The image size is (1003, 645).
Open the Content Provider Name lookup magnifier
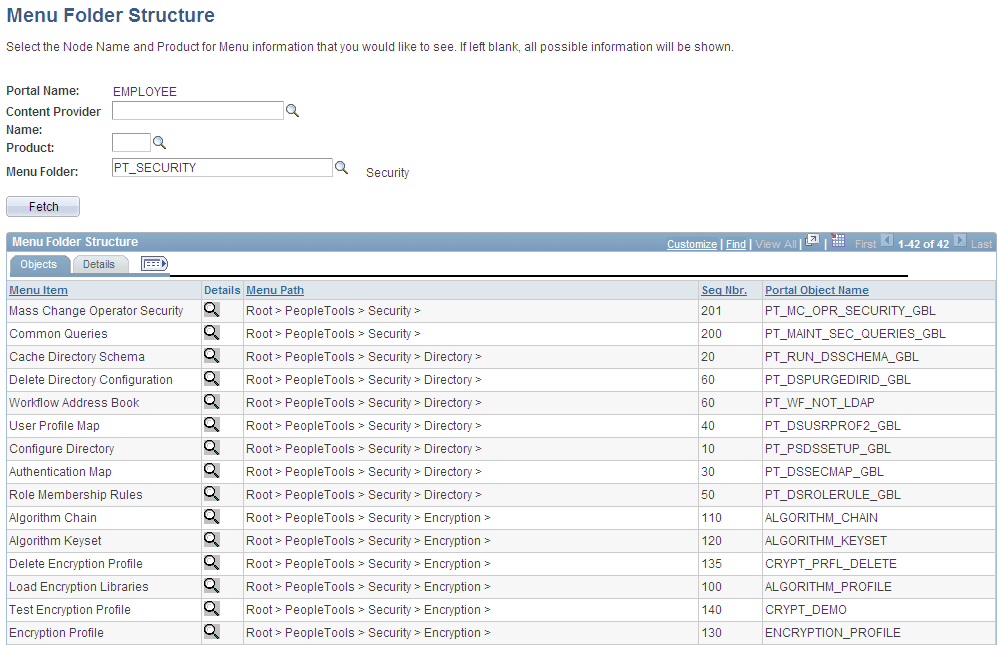[x=292, y=110]
